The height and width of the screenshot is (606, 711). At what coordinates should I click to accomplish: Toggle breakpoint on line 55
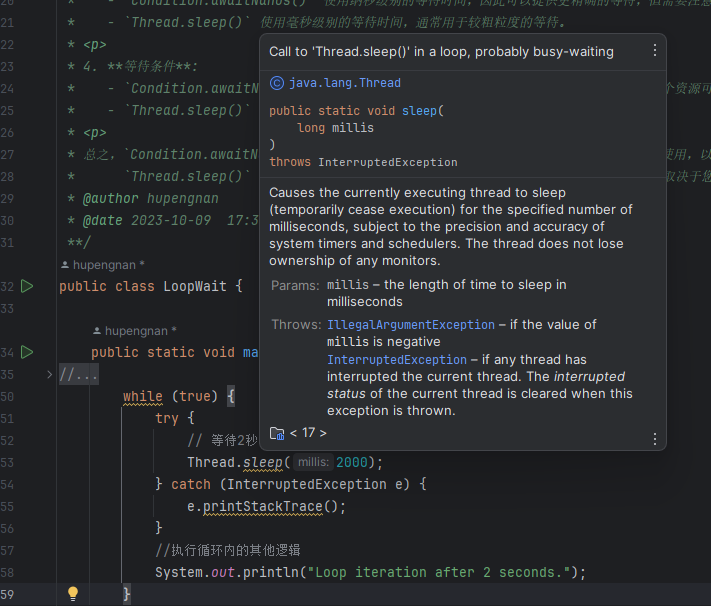pos(12,506)
